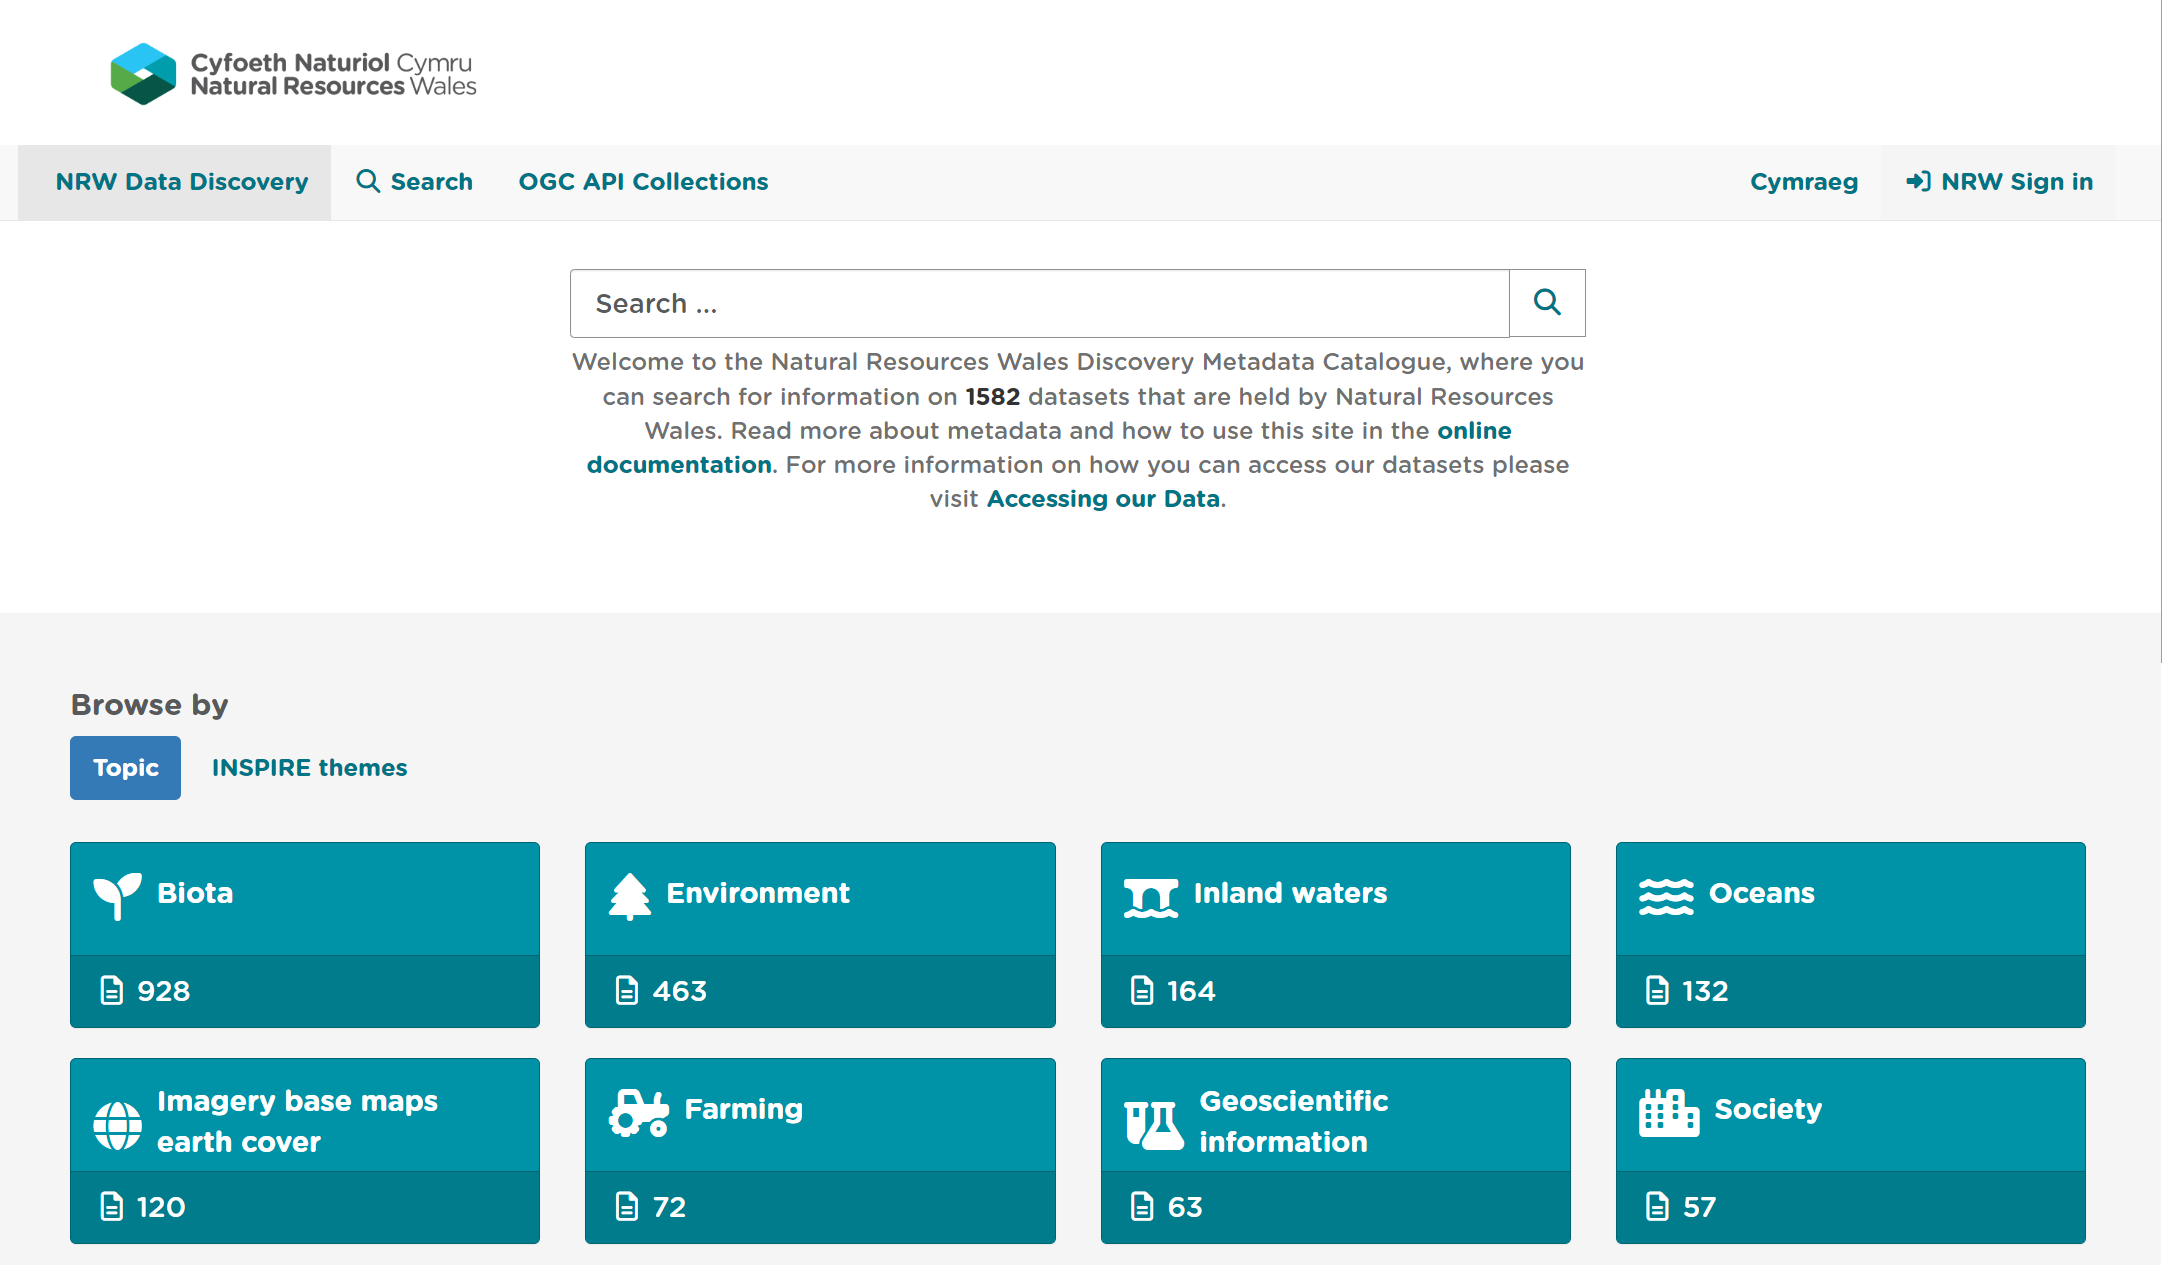This screenshot has height=1265, width=2162.
Task: Click the document icon next to 463
Action: 627,990
